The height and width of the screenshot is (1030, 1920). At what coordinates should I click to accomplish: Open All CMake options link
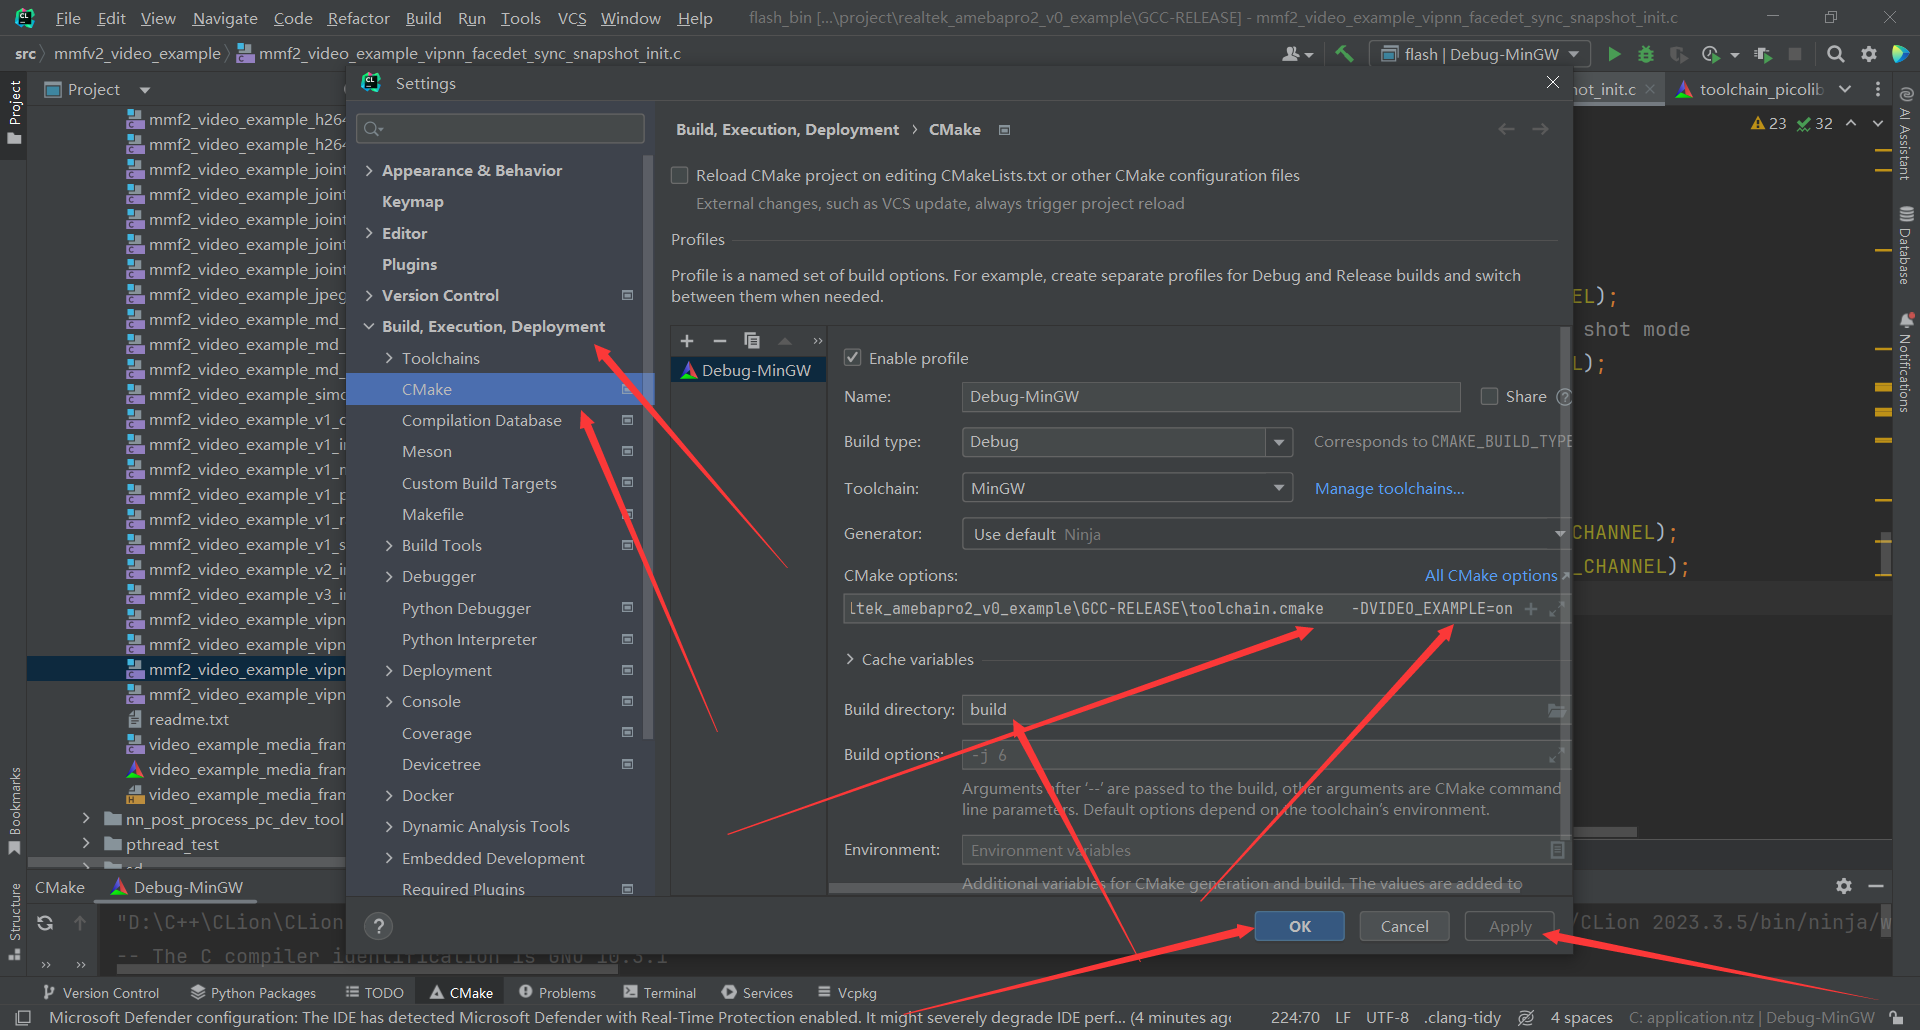(x=1491, y=575)
